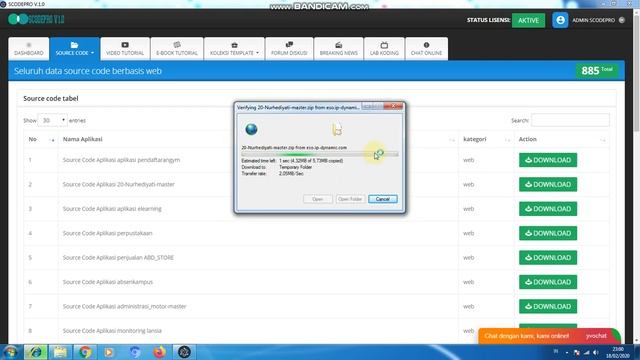Open the E-Book Tutorial tab
This screenshot has width=640, height=360.
[177, 49]
